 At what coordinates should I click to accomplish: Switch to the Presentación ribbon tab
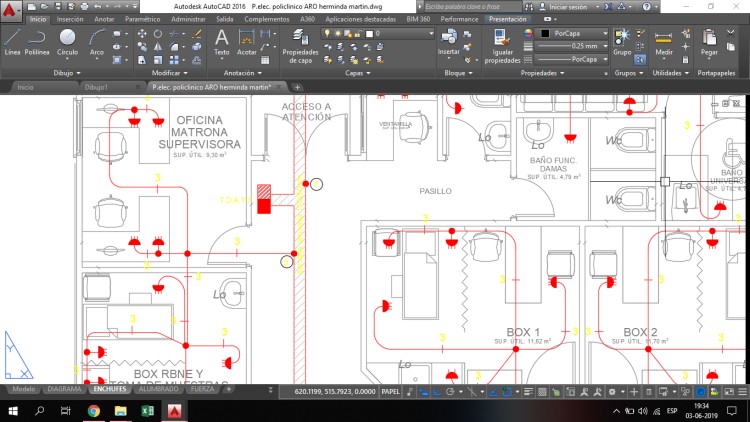pos(507,19)
